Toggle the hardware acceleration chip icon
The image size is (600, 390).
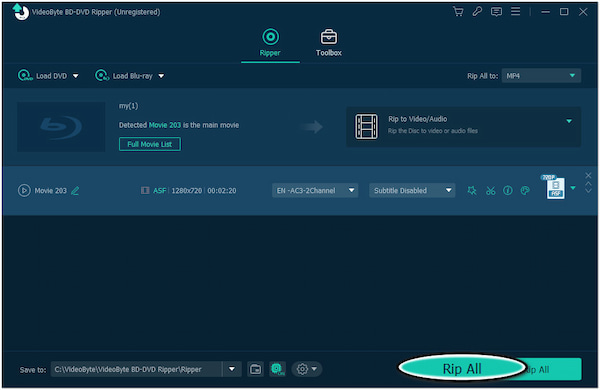point(278,369)
